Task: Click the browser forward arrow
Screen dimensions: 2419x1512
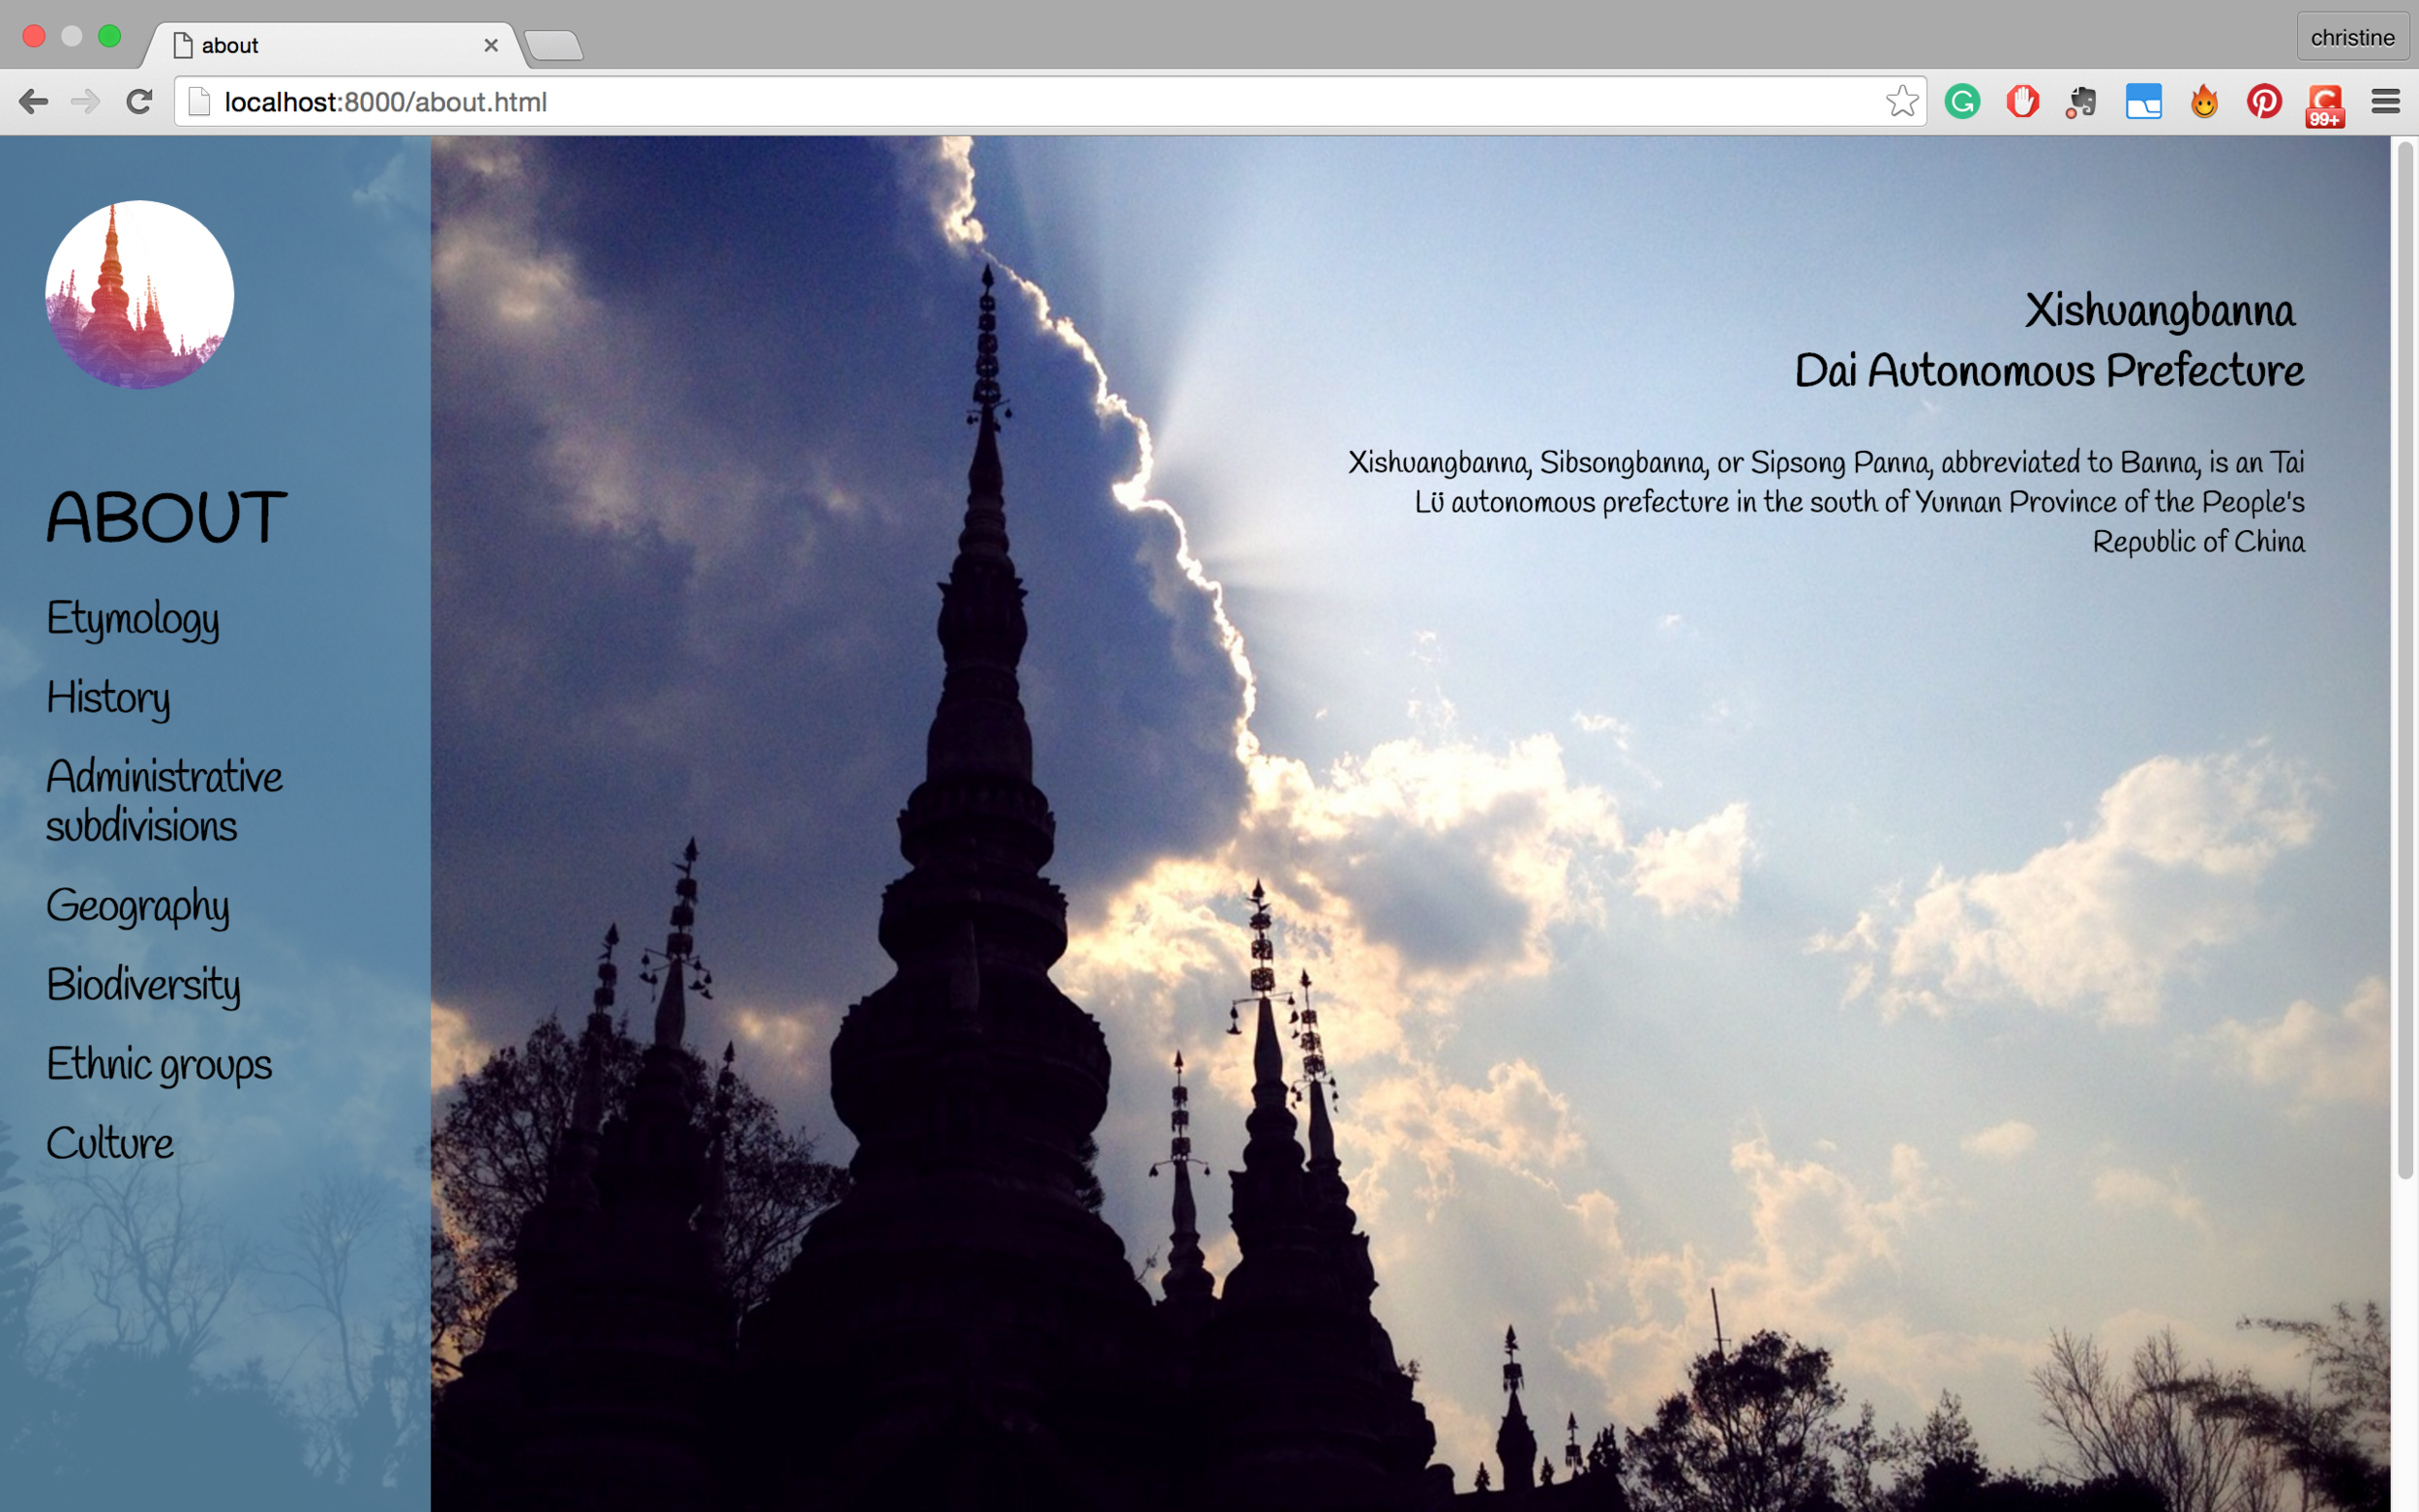Action: [x=86, y=102]
